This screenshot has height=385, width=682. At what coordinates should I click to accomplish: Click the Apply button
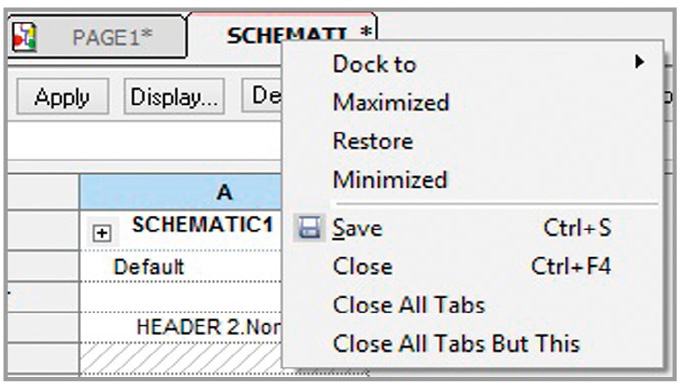63,96
